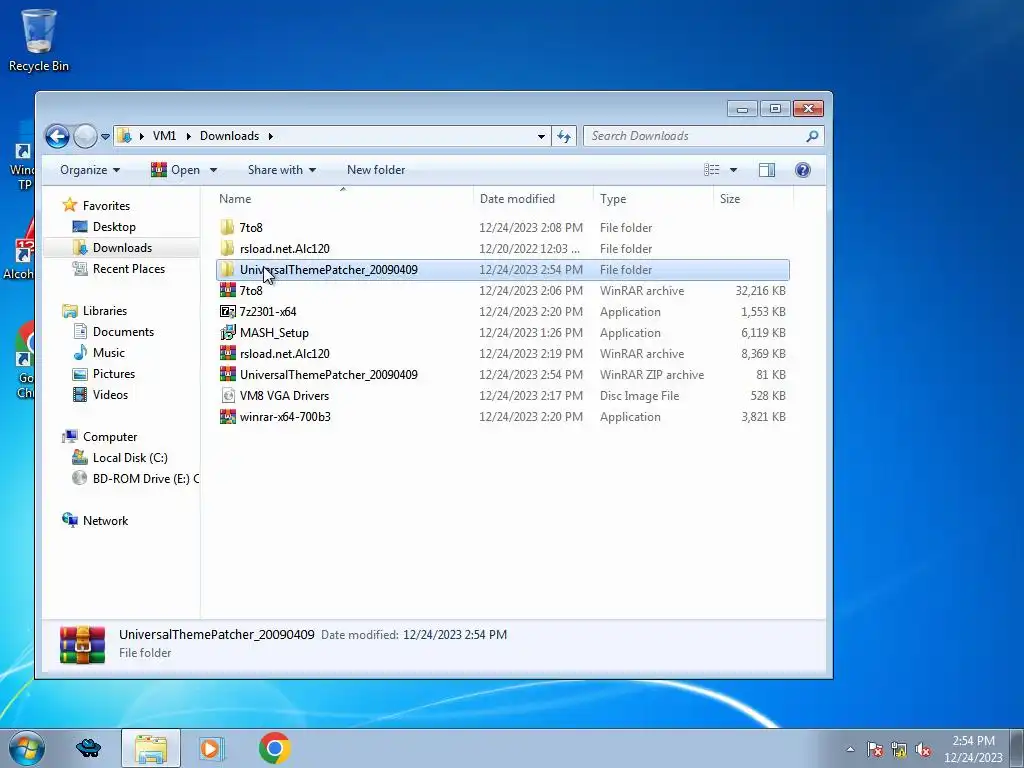Click the 81 KB size cell
Image resolution: width=1024 pixels, height=768 pixels.
tap(771, 375)
